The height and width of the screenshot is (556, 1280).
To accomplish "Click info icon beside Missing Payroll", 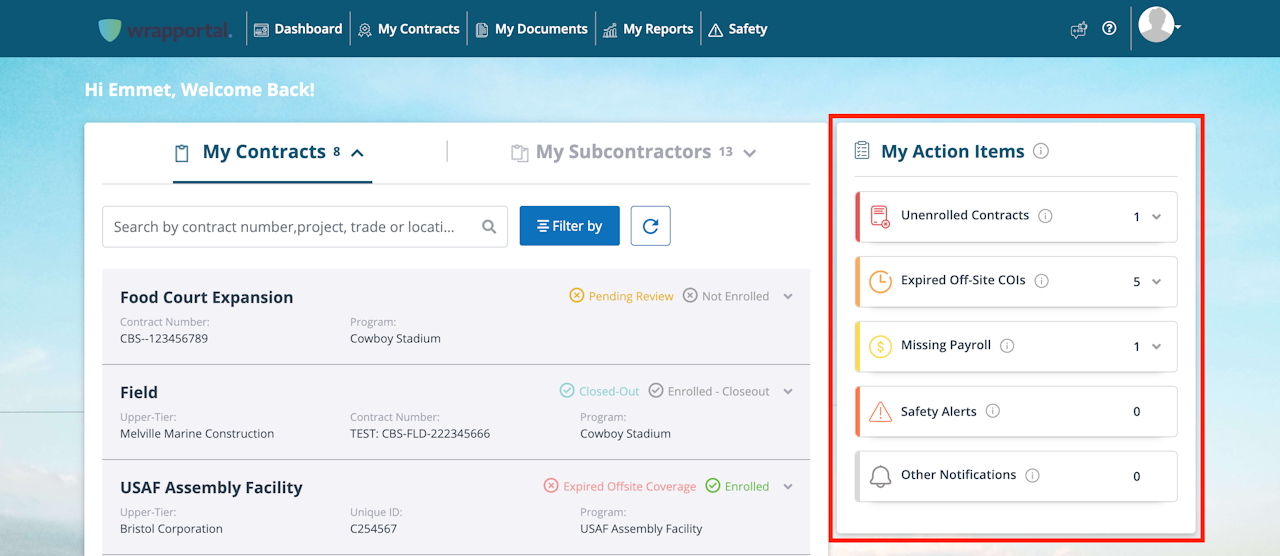I will point(1007,346).
